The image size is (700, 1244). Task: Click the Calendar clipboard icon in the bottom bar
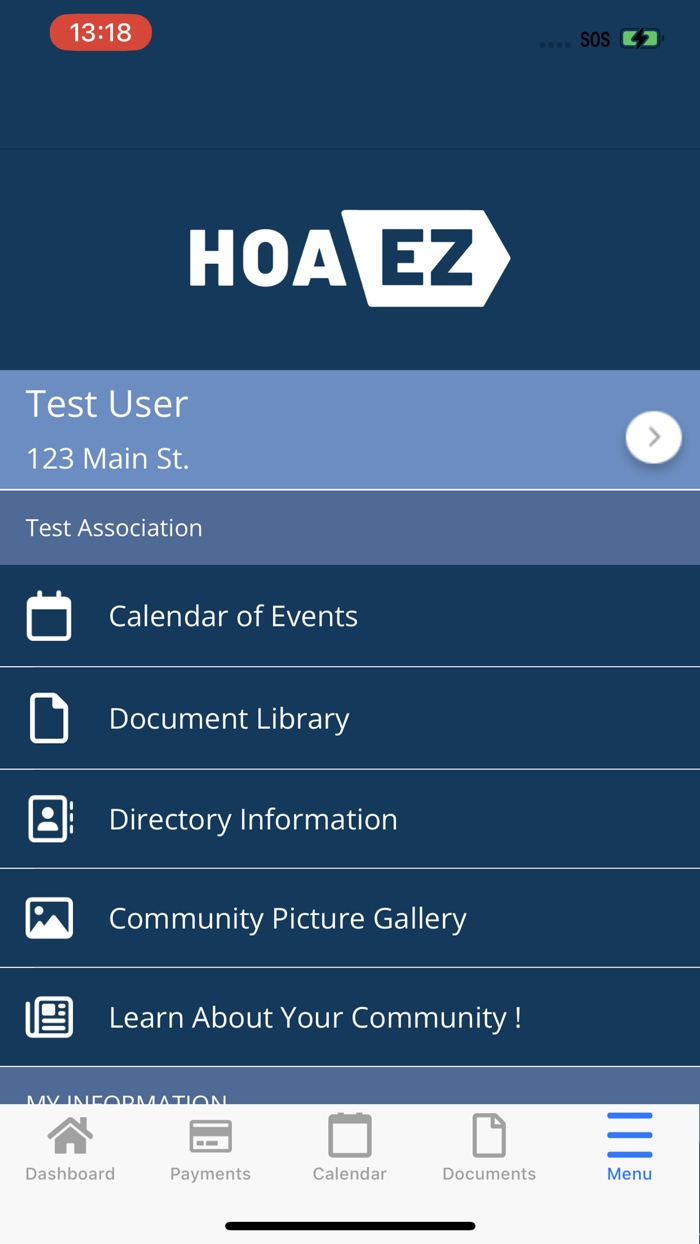coord(349,1136)
